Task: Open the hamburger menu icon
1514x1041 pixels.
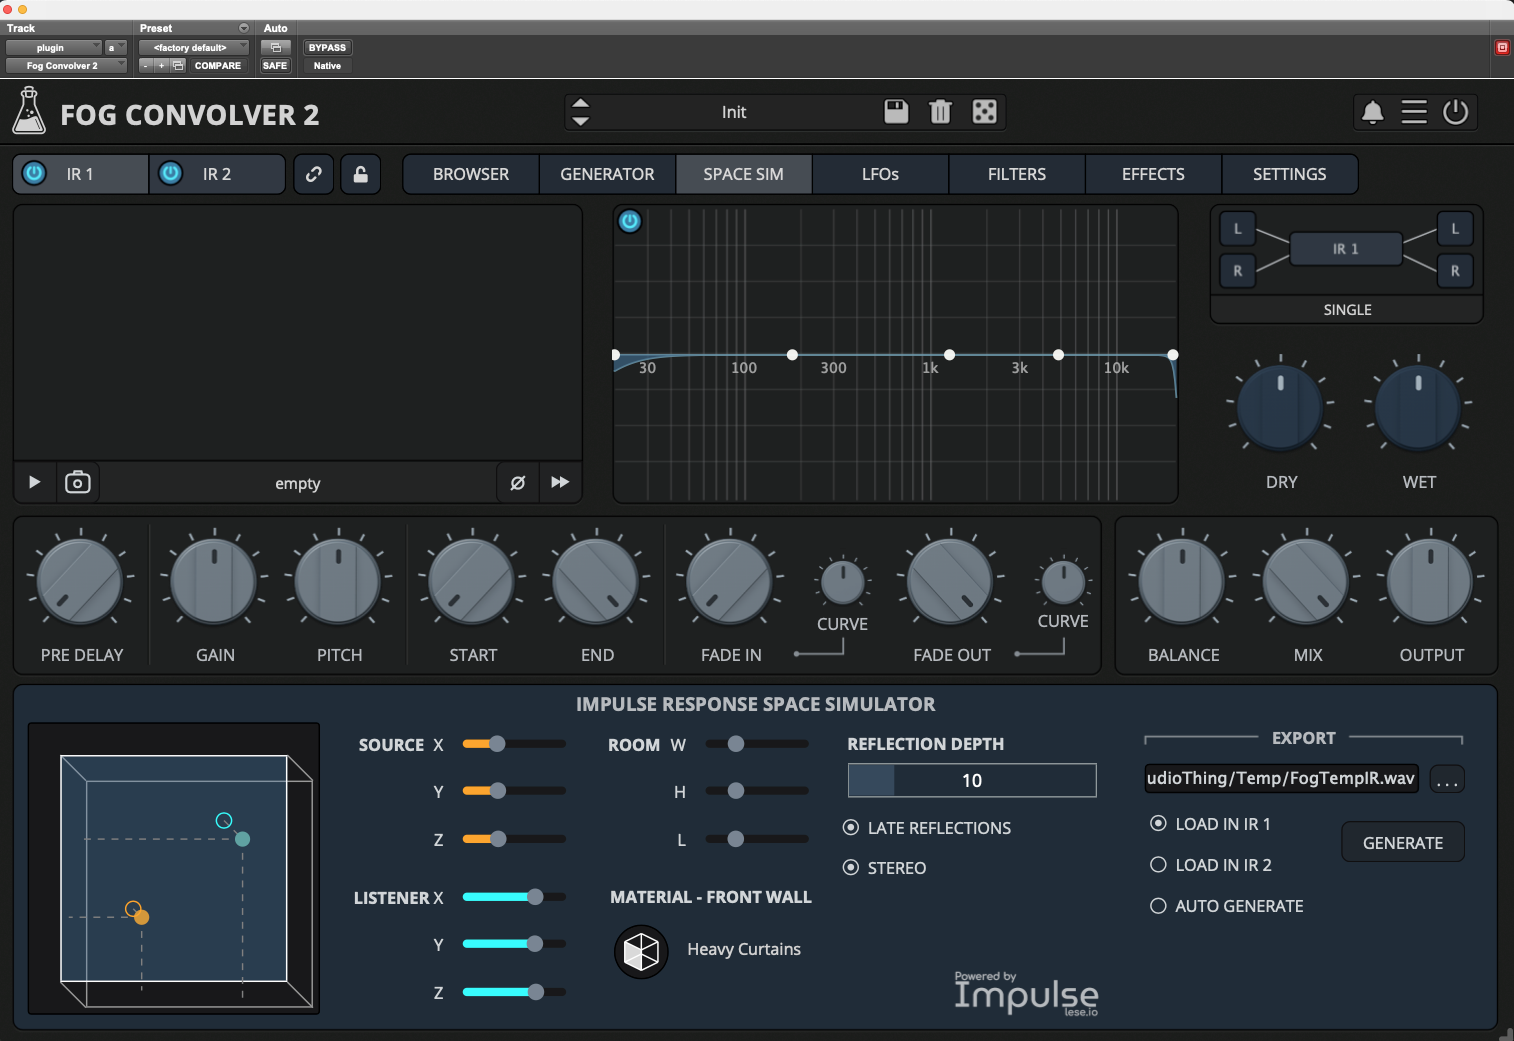Action: point(1414,112)
